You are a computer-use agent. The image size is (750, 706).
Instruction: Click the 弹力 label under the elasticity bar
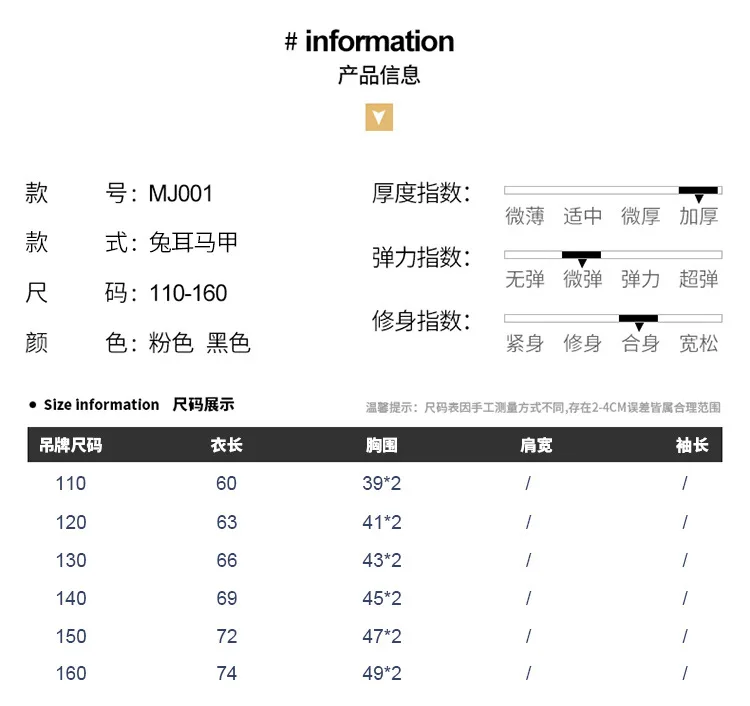click(x=640, y=279)
